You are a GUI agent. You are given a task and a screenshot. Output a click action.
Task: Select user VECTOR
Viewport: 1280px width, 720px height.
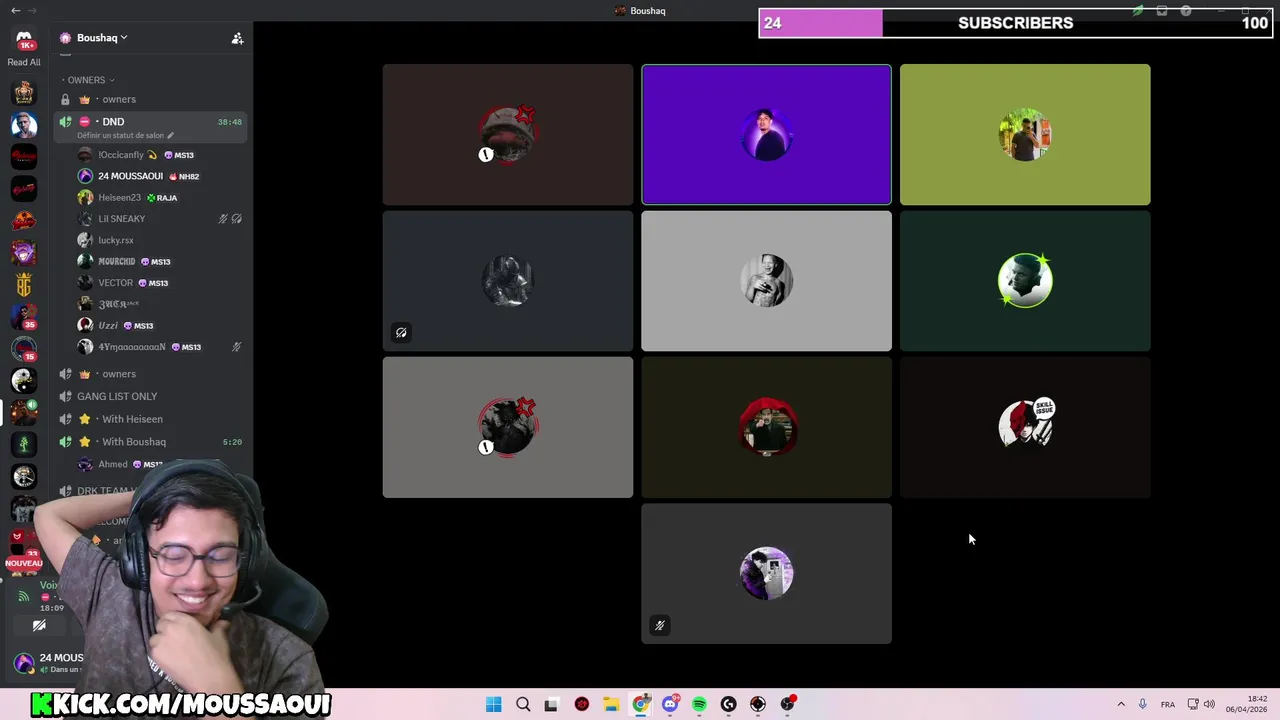pyautogui.click(x=115, y=283)
